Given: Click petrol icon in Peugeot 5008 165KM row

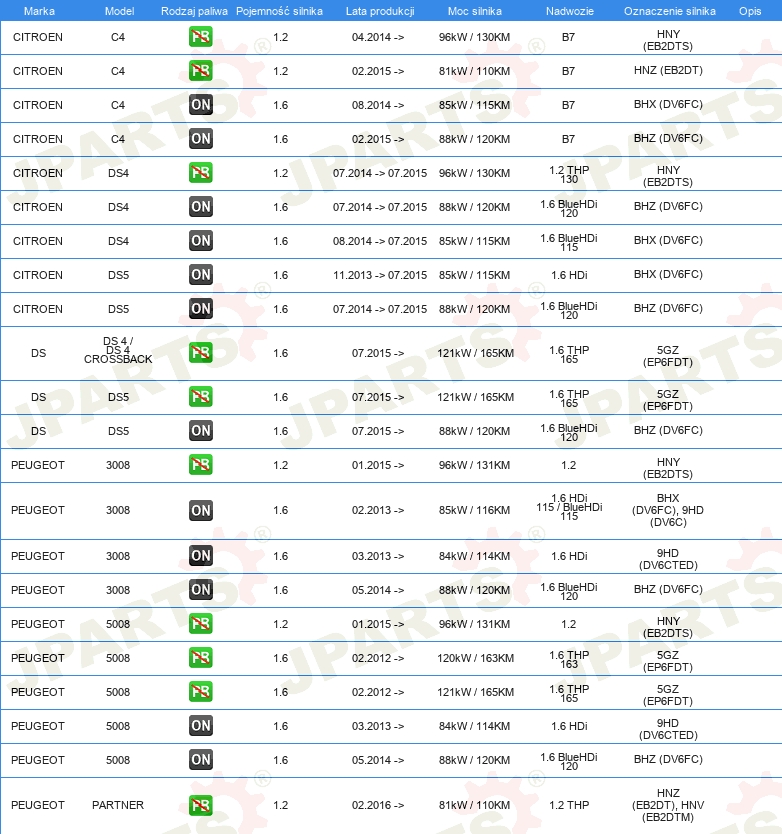Looking at the screenshot, I should point(201,692).
